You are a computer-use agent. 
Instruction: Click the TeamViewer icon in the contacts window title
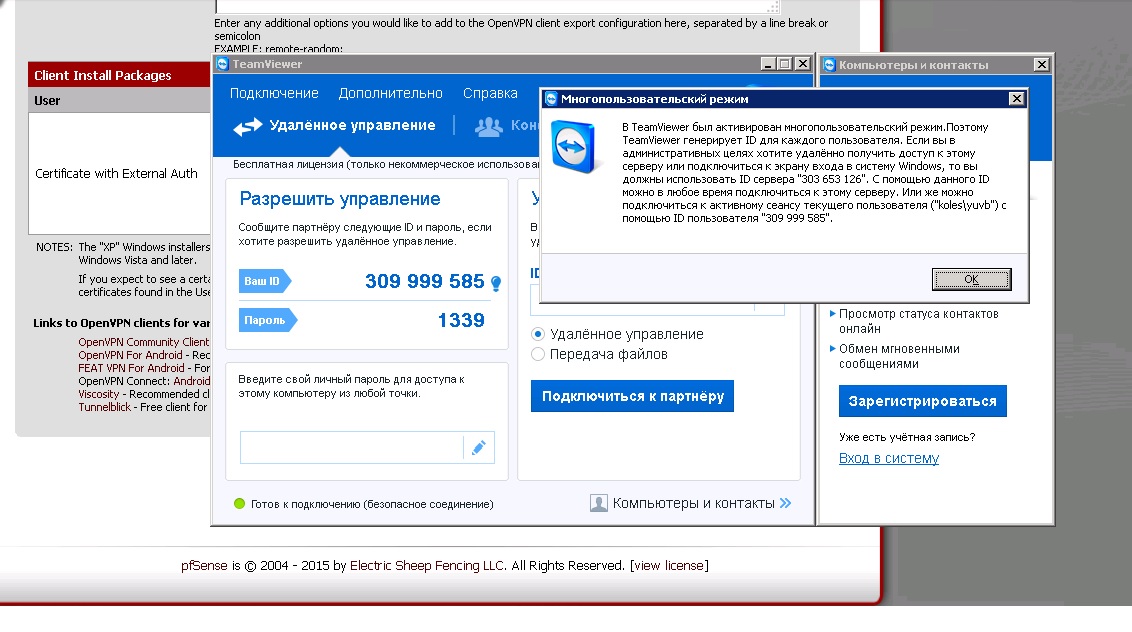tap(830, 65)
